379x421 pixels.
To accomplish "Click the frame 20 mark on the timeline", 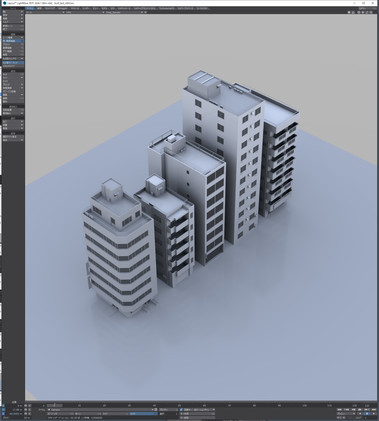I will (104, 405).
